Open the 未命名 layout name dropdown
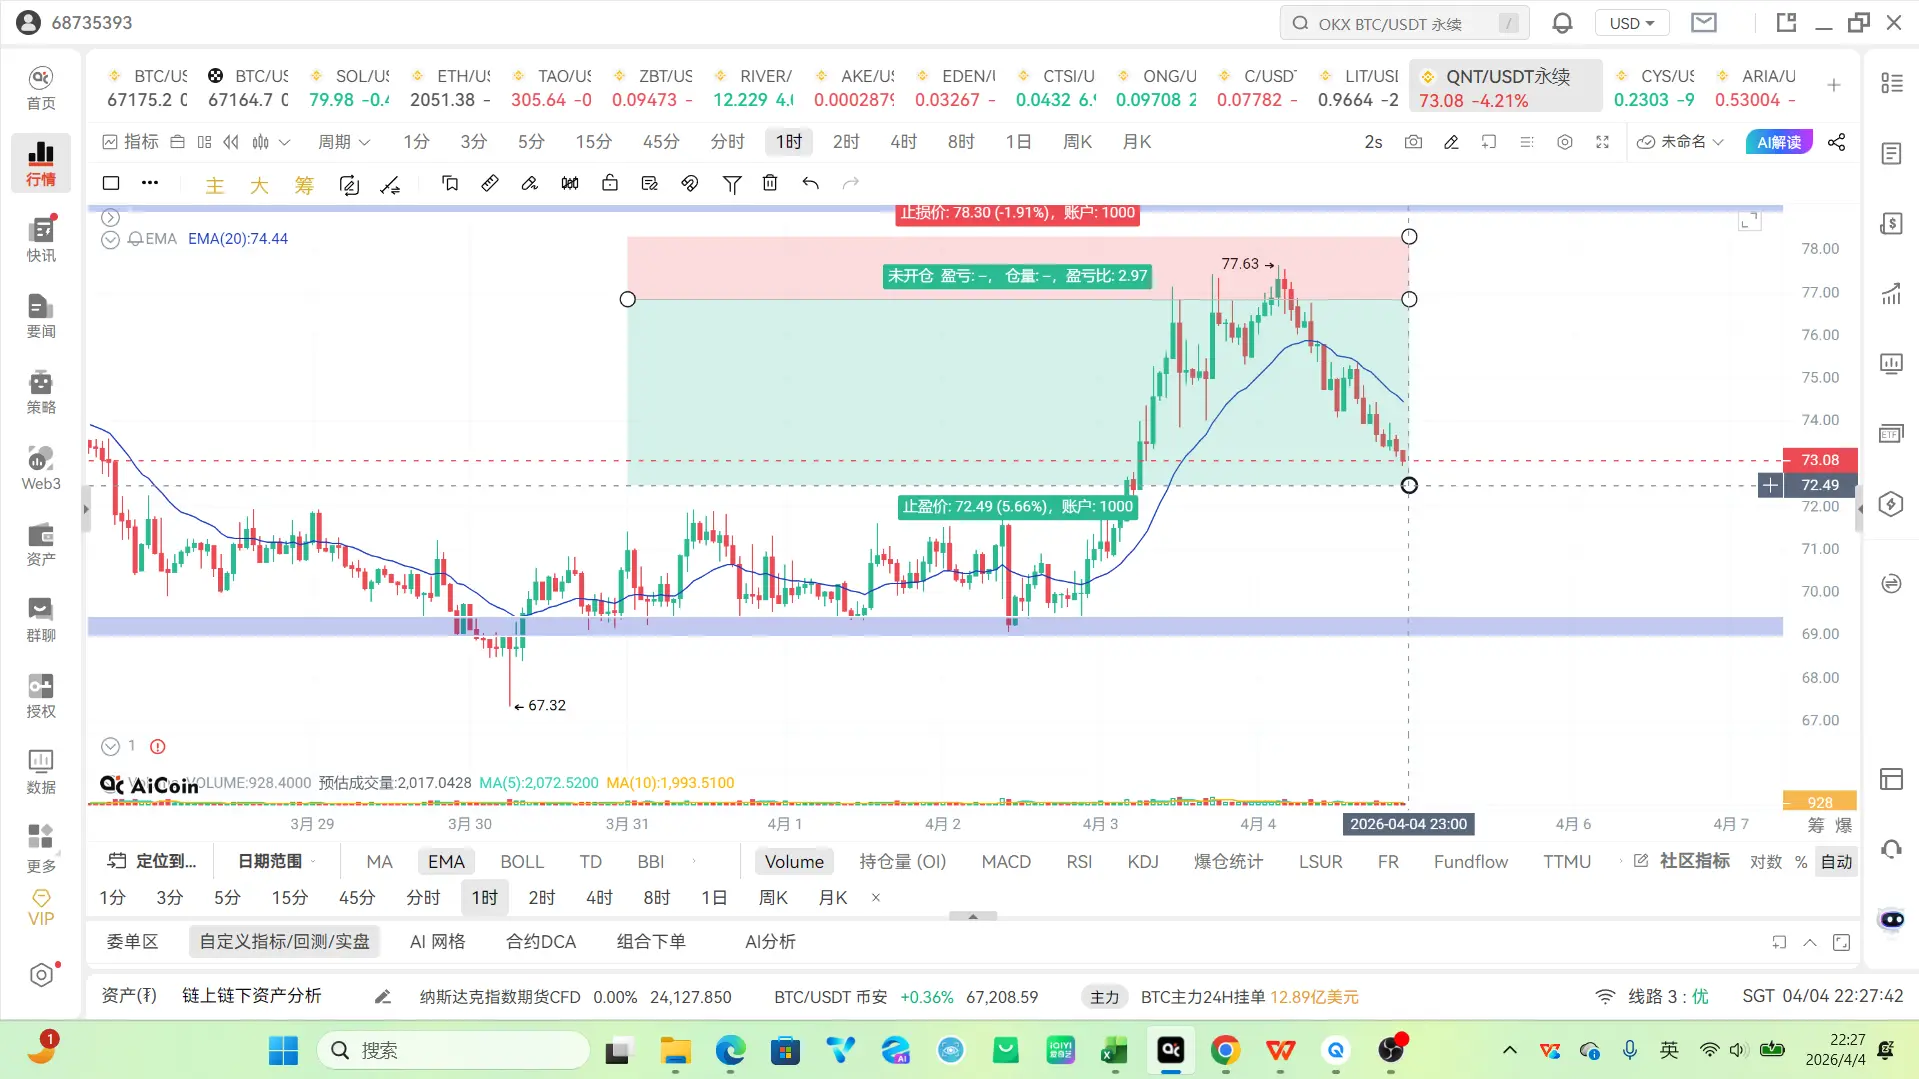 point(1681,142)
